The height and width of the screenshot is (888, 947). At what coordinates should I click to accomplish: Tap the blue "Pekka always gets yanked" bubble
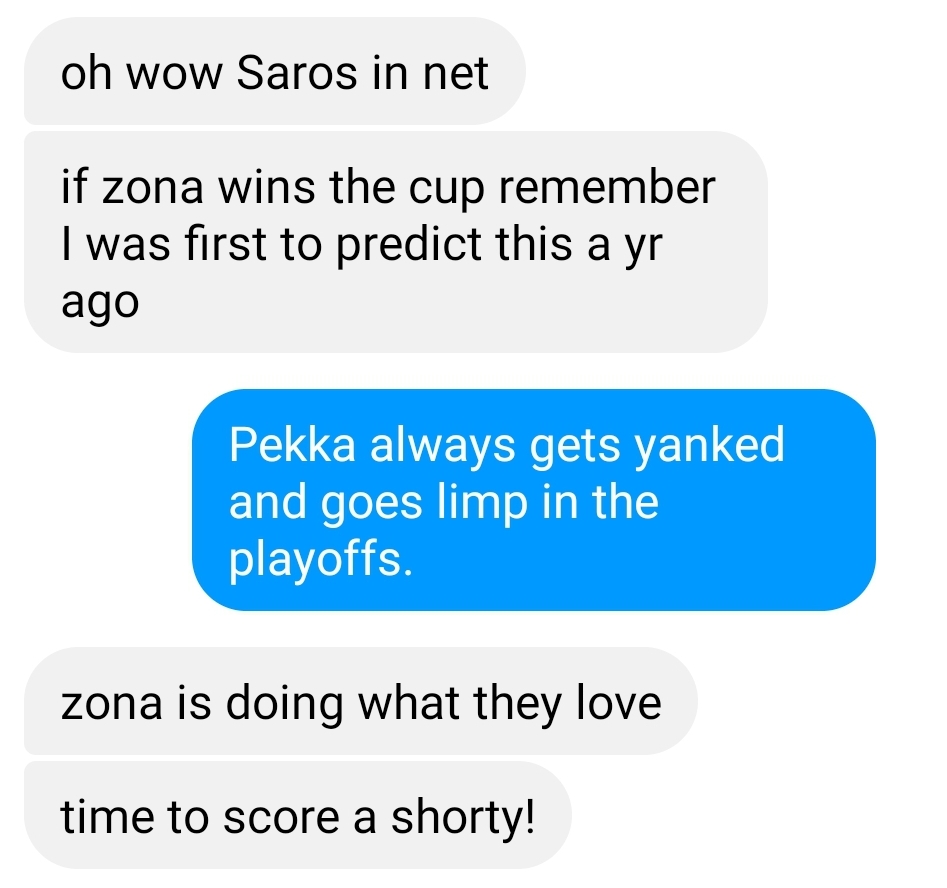point(534,500)
